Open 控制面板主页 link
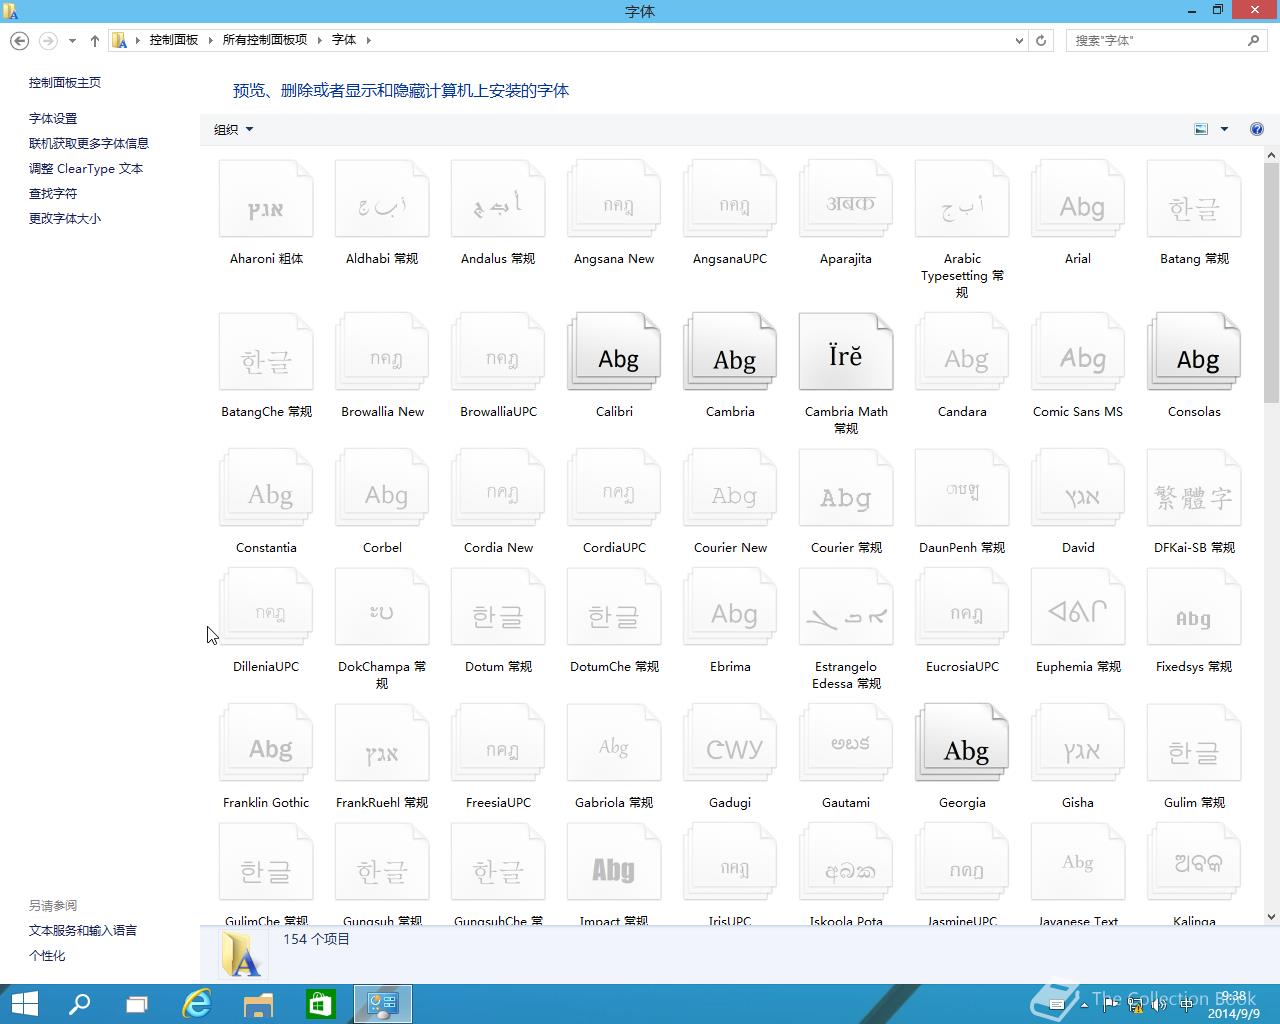This screenshot has width=1280, height=1024. click(x=65, y=83)
